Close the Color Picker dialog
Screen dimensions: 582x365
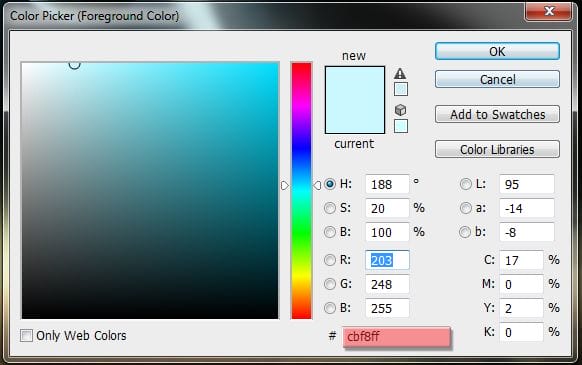548,11
